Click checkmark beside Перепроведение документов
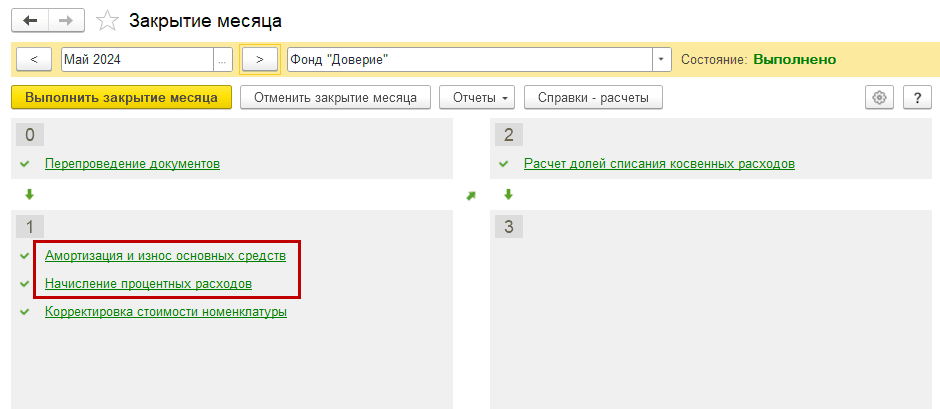This screenshot has height=409, width=940. pyautogui.click(x=25, y=163)
